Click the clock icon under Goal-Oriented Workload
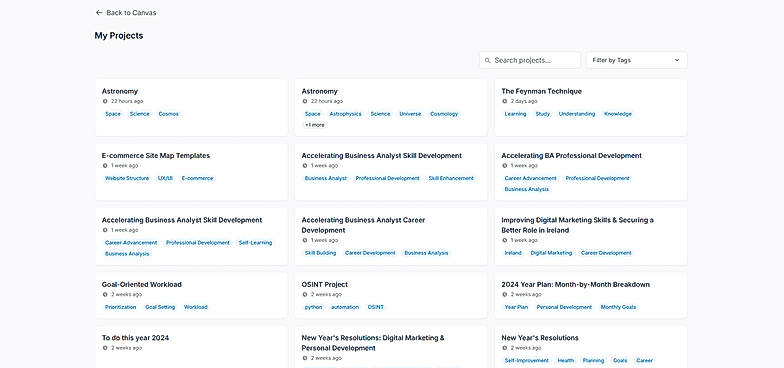The image size is (784, 368). [105, 294]
